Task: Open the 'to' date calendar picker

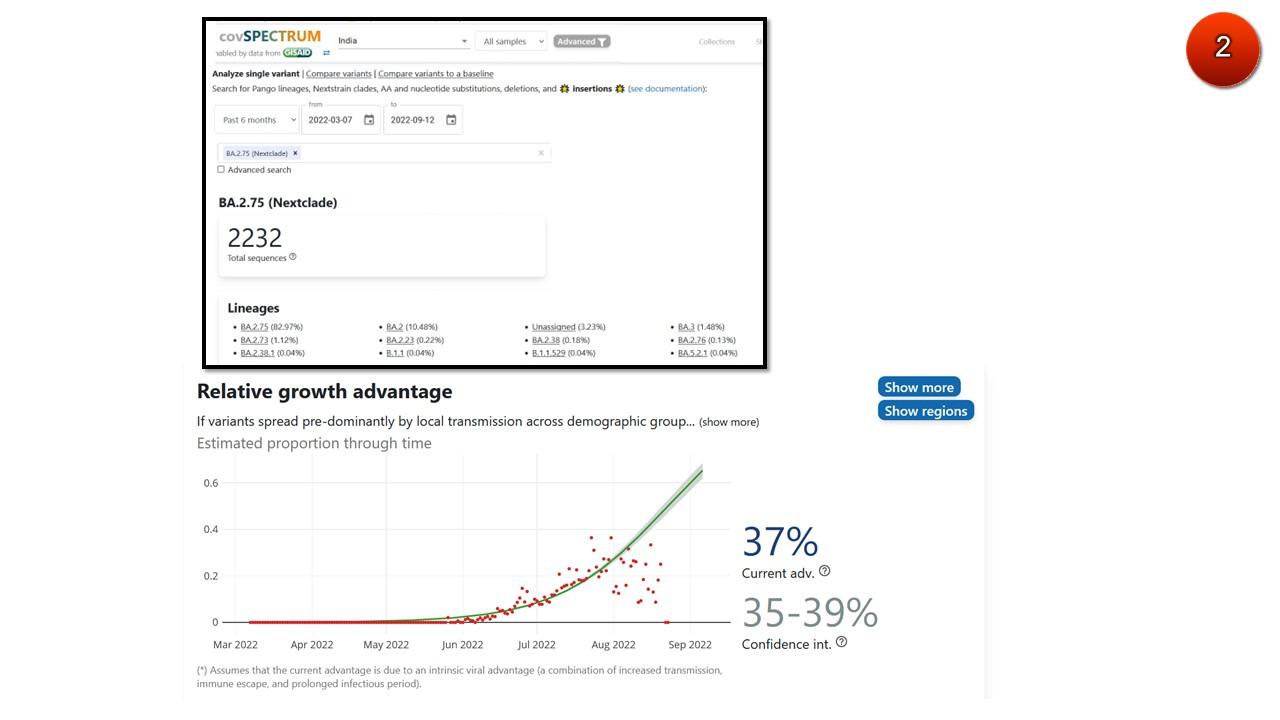Action: pos(451,120)
